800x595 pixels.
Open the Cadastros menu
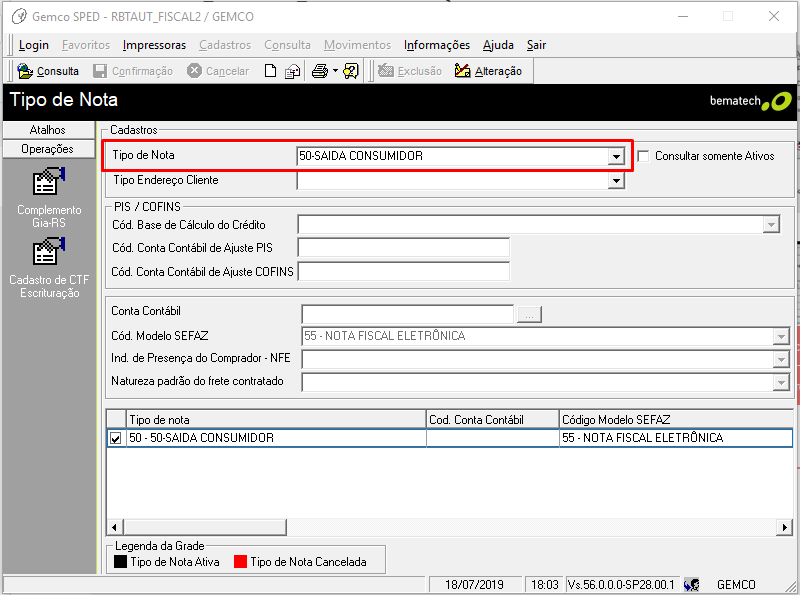click(x=225, y=45)
